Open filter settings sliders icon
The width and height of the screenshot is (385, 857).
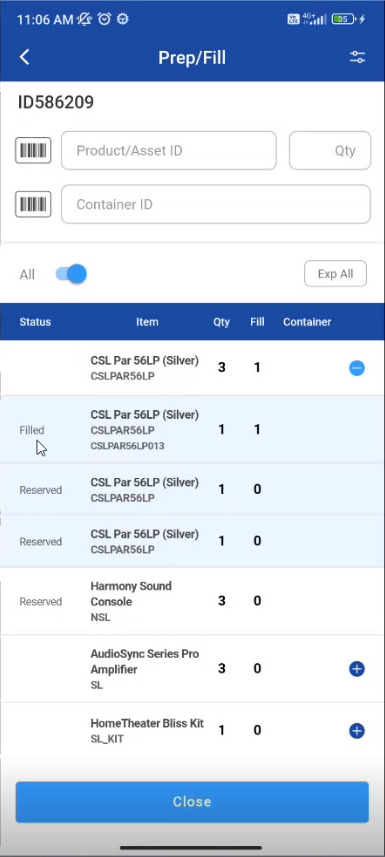(x=357, y=57)
